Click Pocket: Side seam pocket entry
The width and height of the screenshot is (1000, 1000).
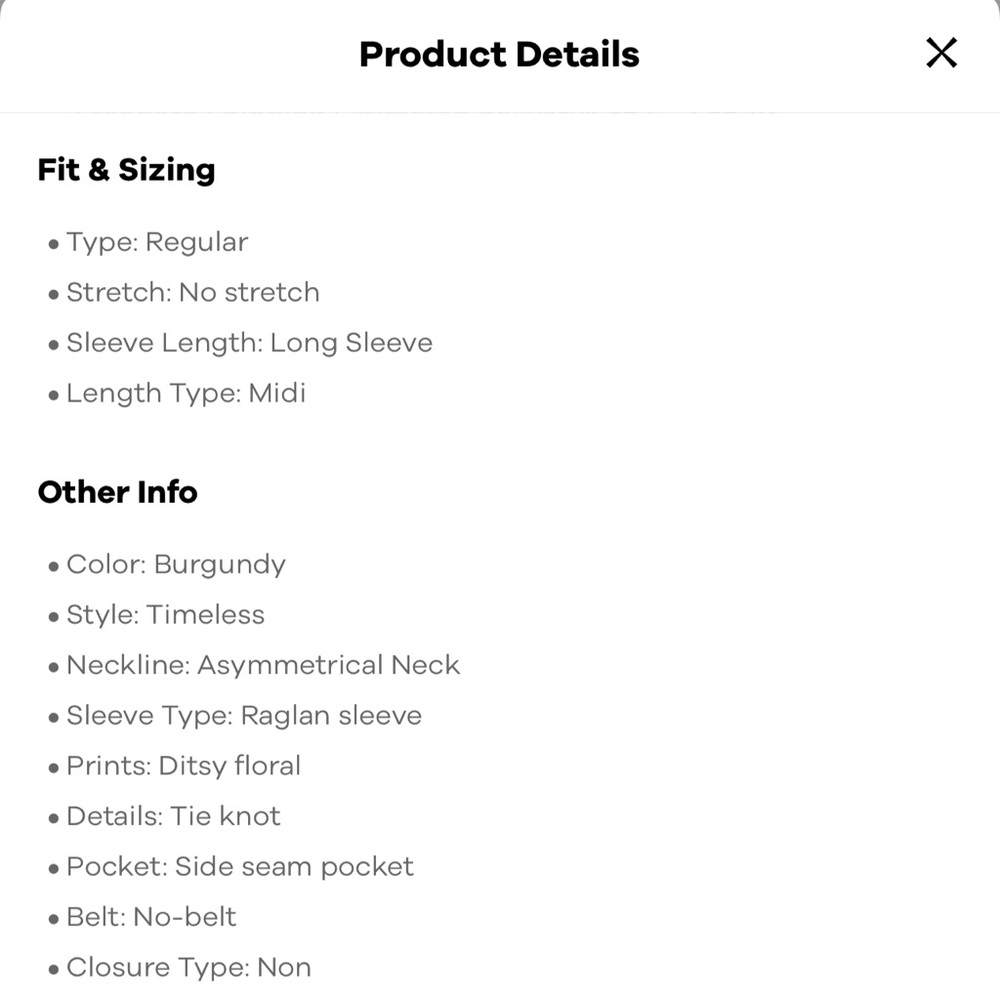tap(240, 867)
